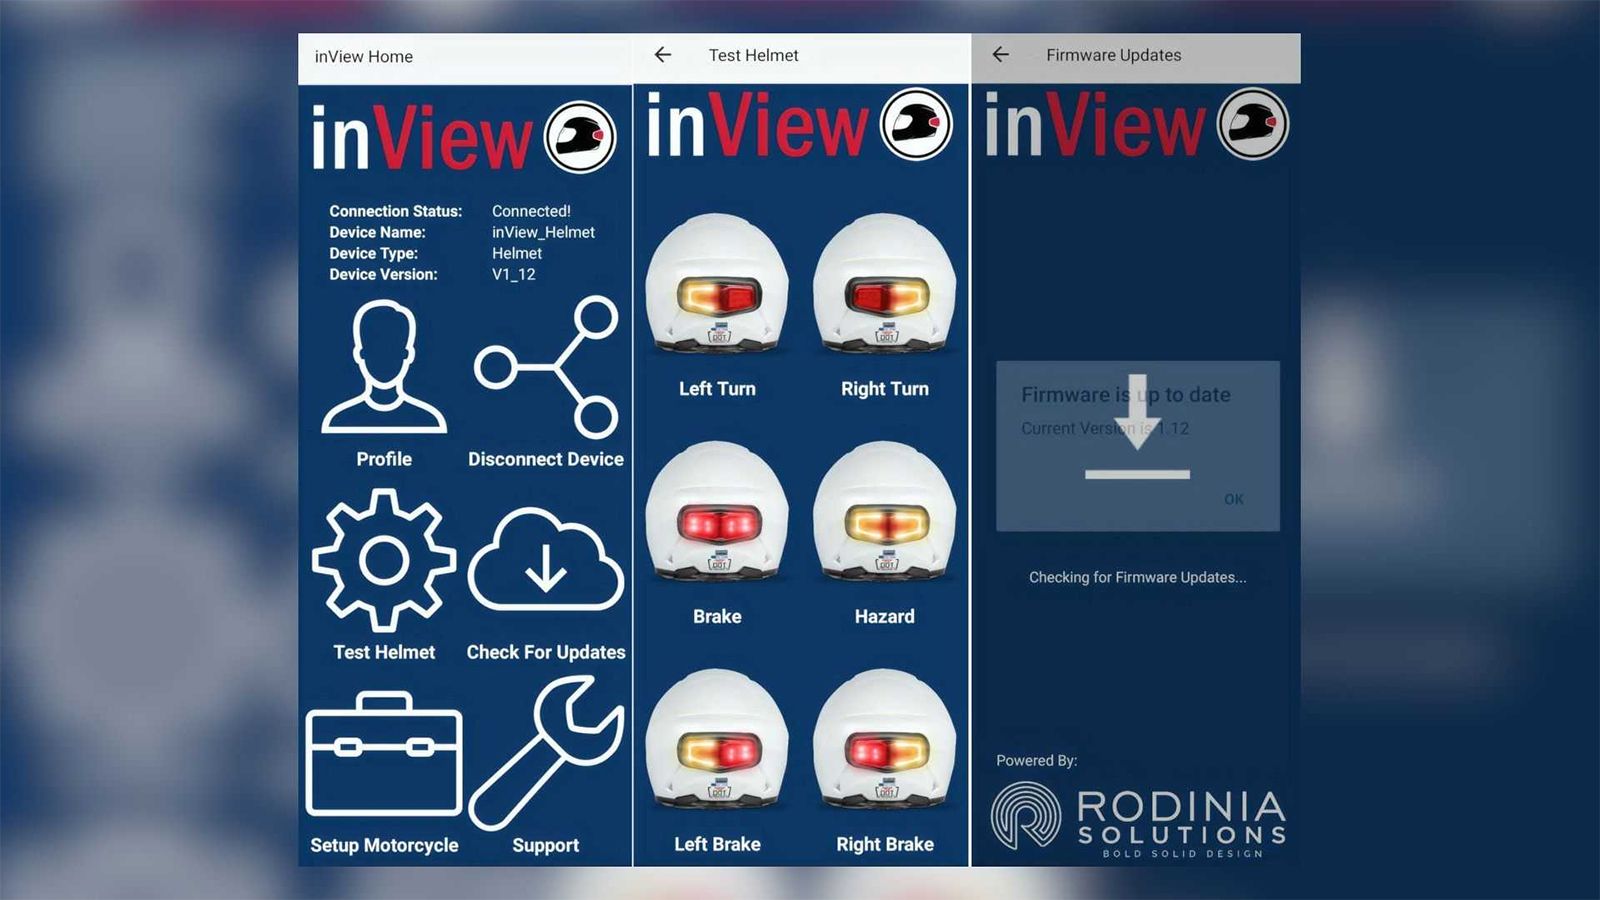Tap helmet logo on inView Home screen

click(580, 137)
